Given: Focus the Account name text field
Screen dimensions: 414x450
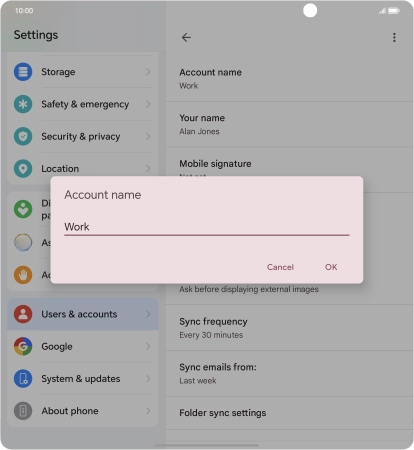Looking at the screenshot, I should 207,227.
